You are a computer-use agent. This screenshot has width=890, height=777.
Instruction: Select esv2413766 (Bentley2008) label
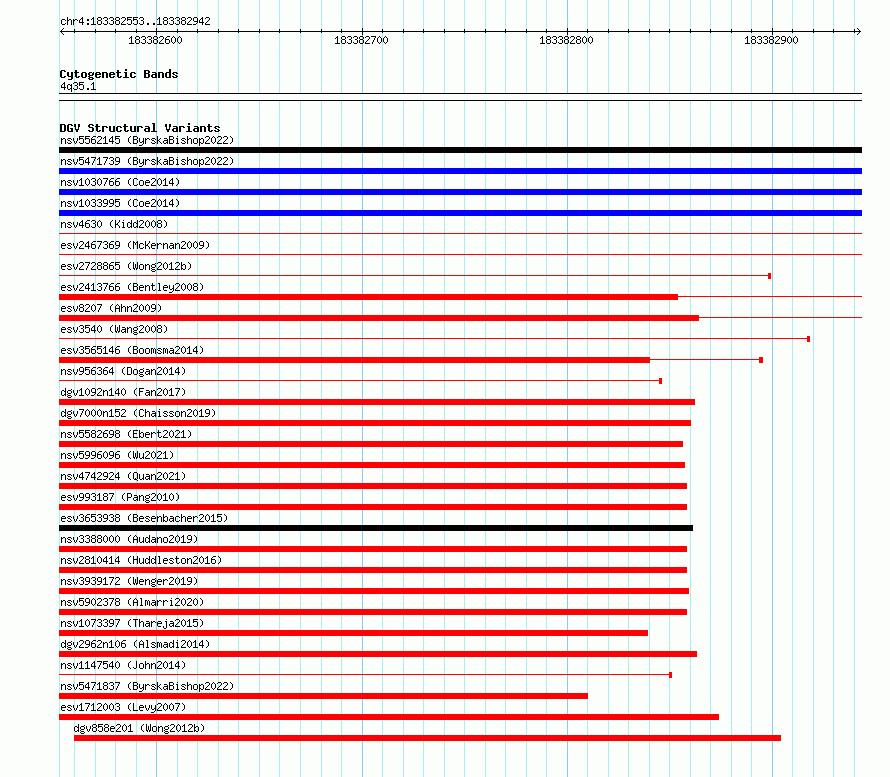pyautogui.click(x=132, y=287)
